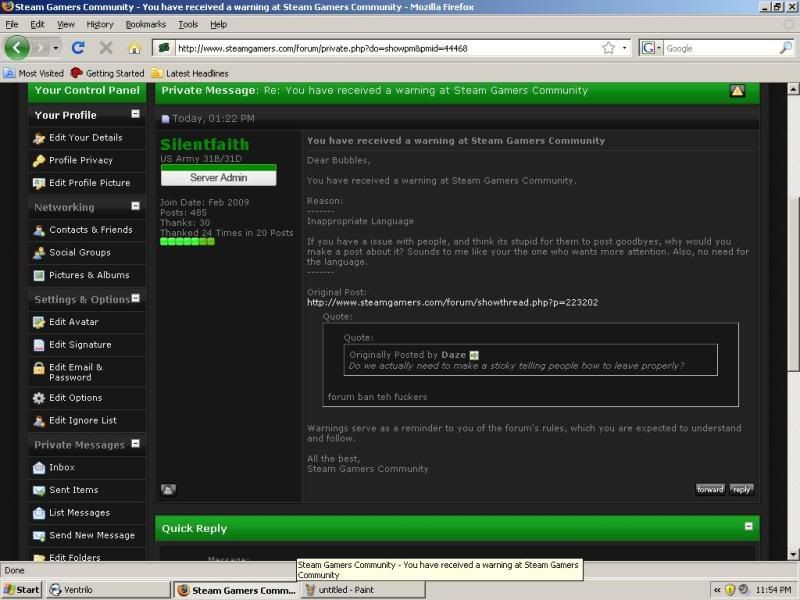Screen dimensions: 800x600
Task: Collapse the Networking section
Action: point(136,207)
